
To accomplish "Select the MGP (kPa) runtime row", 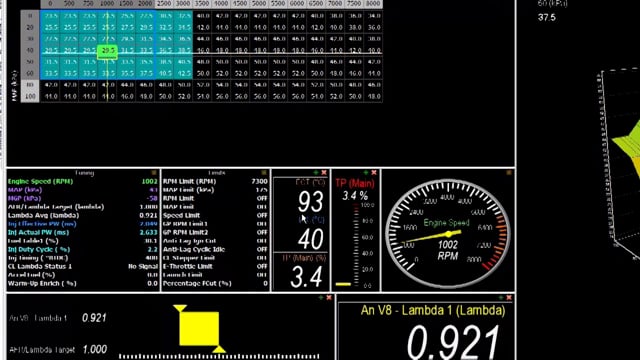I will (x=82, y=198).
